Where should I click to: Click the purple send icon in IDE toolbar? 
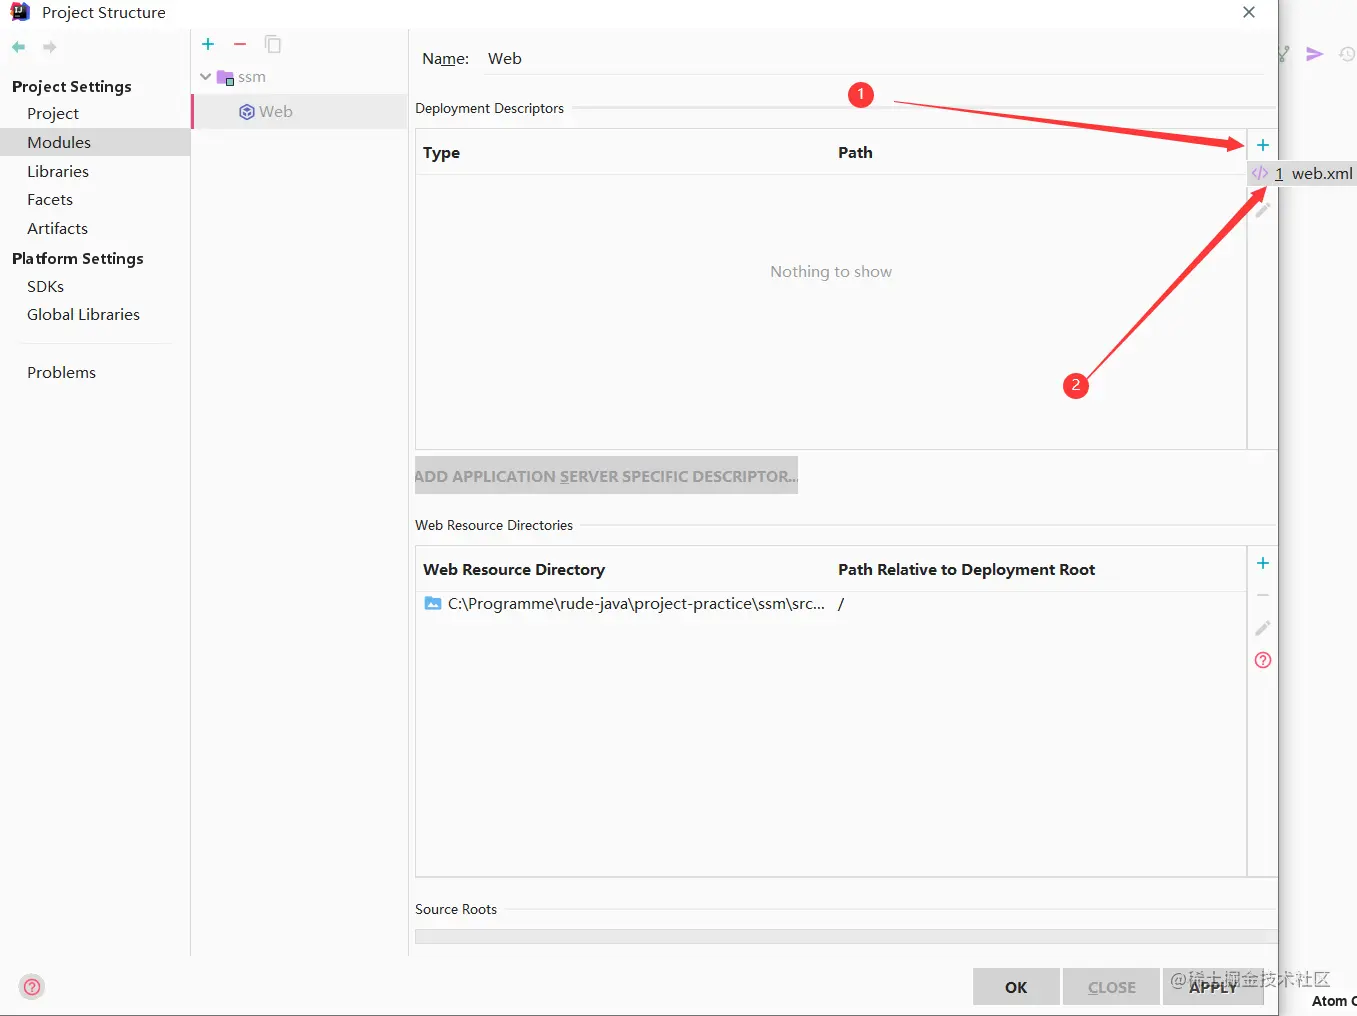click(1315, 54)
